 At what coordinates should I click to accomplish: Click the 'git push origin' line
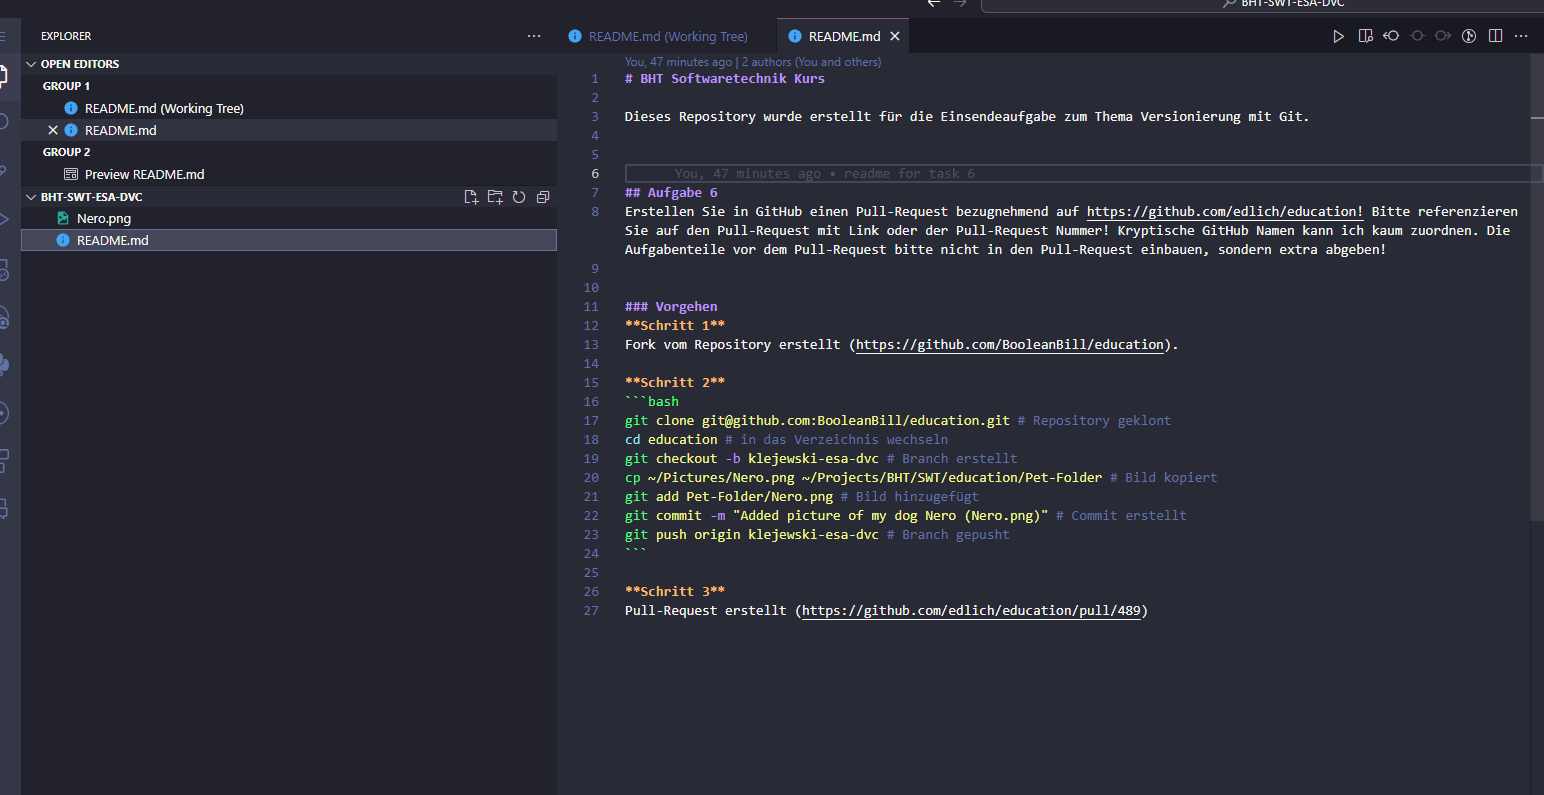tap(817, 535)
